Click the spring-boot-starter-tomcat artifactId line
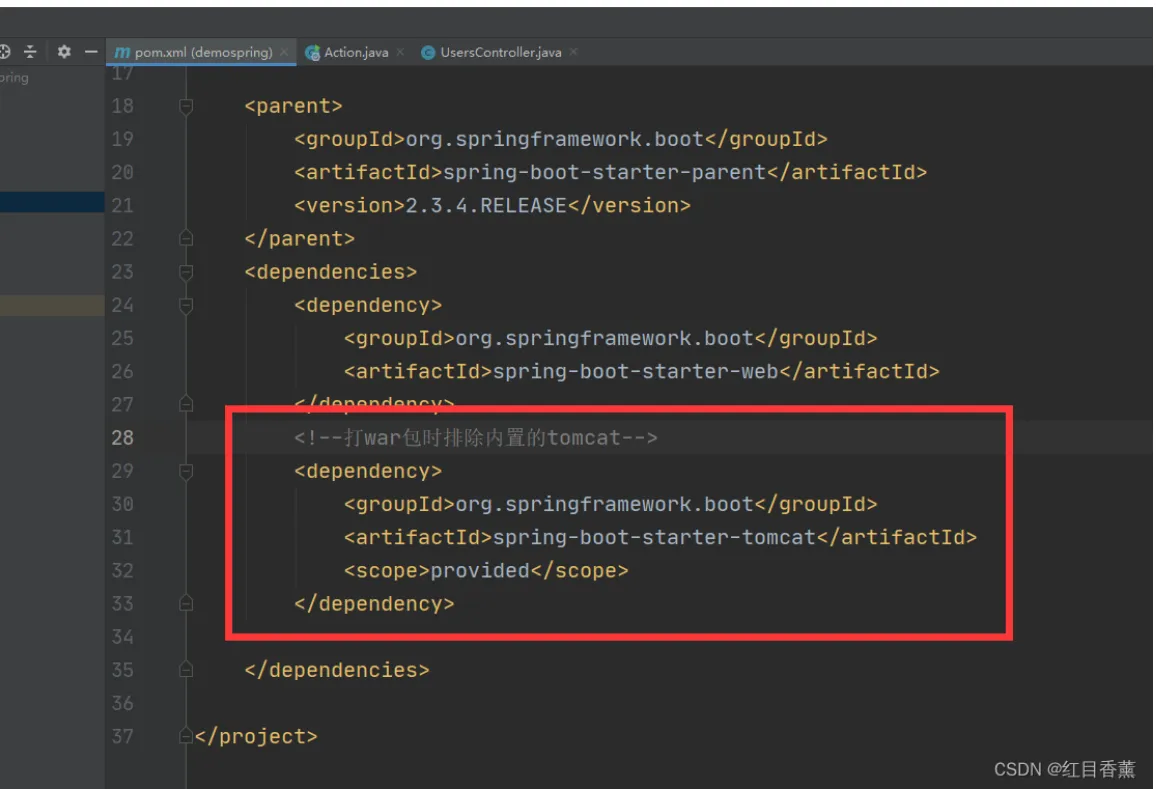1156x789 pixels. click(x=660, y=538)
